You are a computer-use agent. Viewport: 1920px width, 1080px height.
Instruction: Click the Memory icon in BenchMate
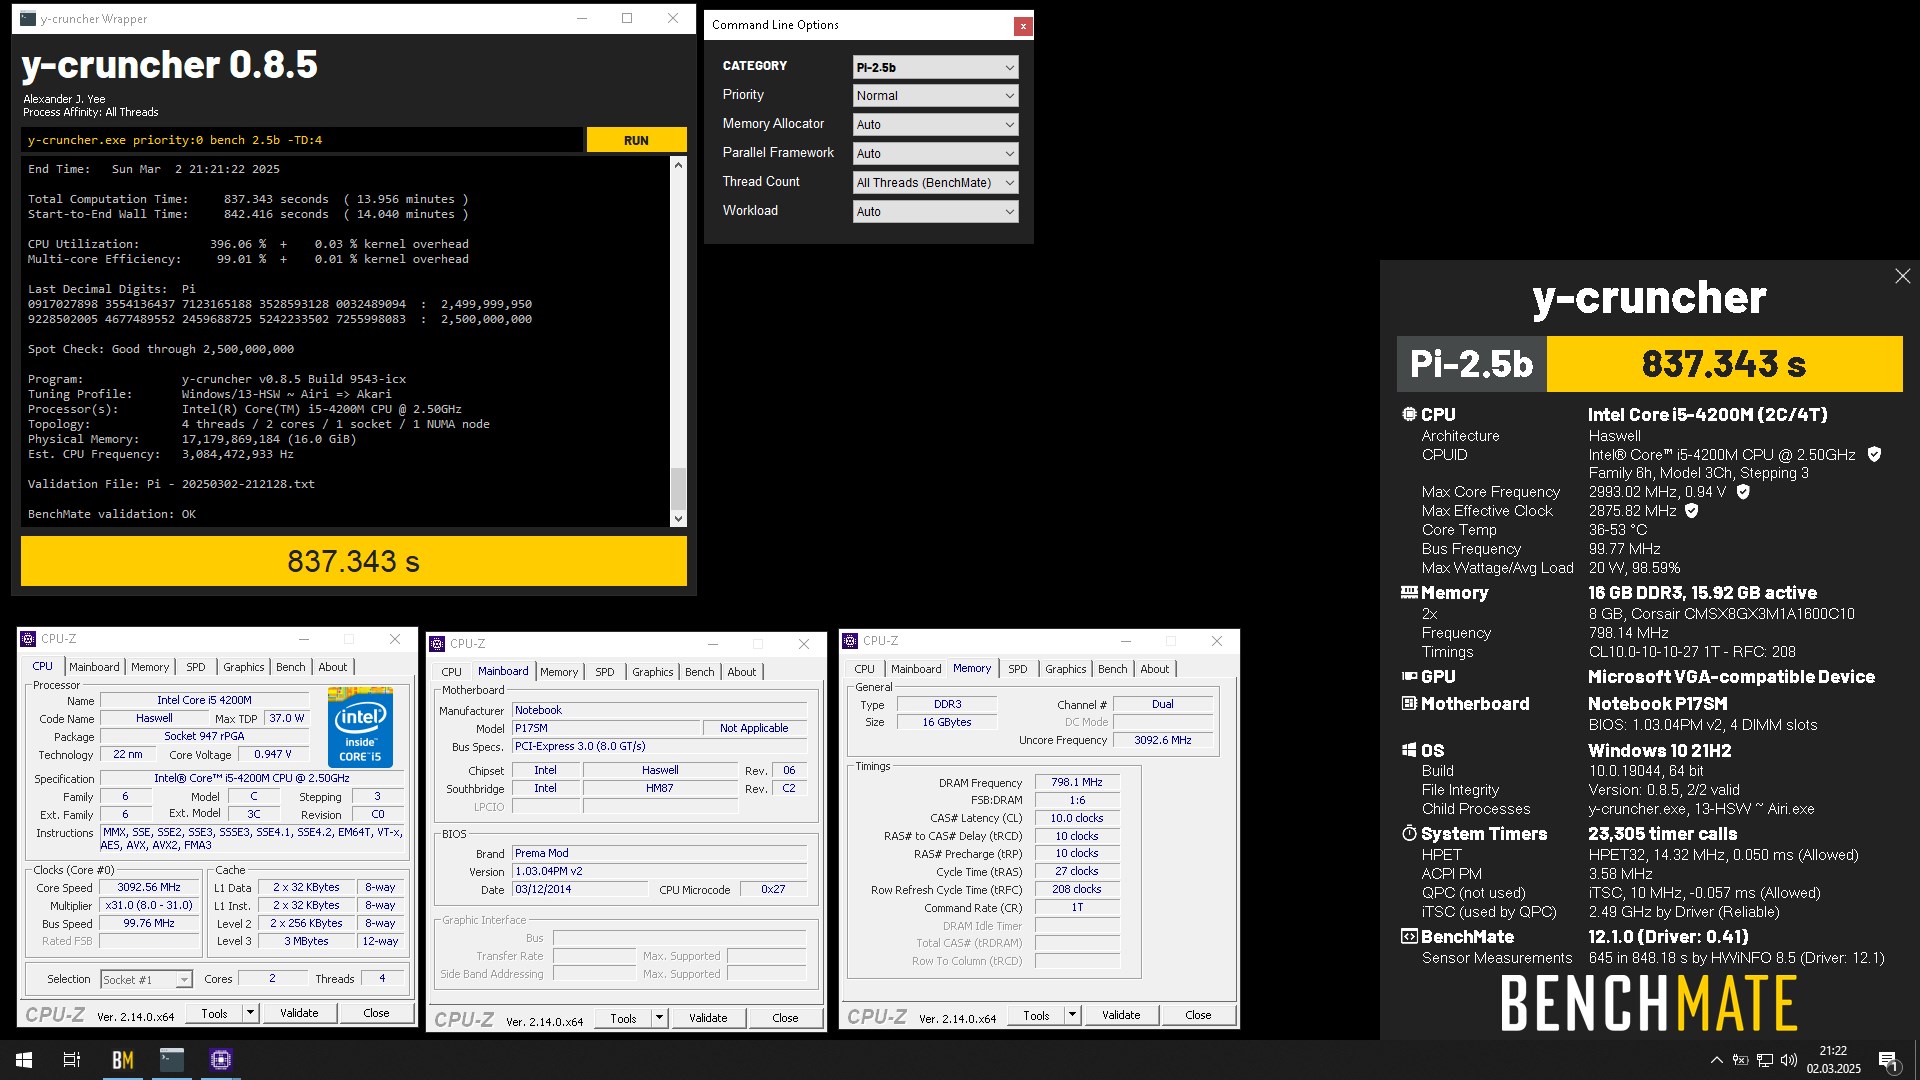pos(1409,592)
